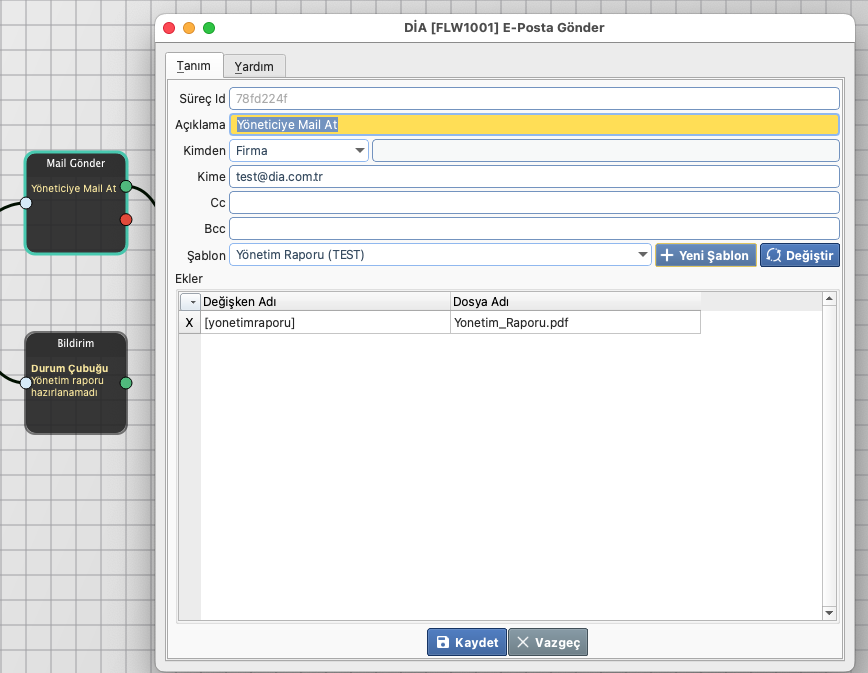Screen dimensions: 868x673
Task: Expand the Şablon template dropdown
Action: (643, 255)
